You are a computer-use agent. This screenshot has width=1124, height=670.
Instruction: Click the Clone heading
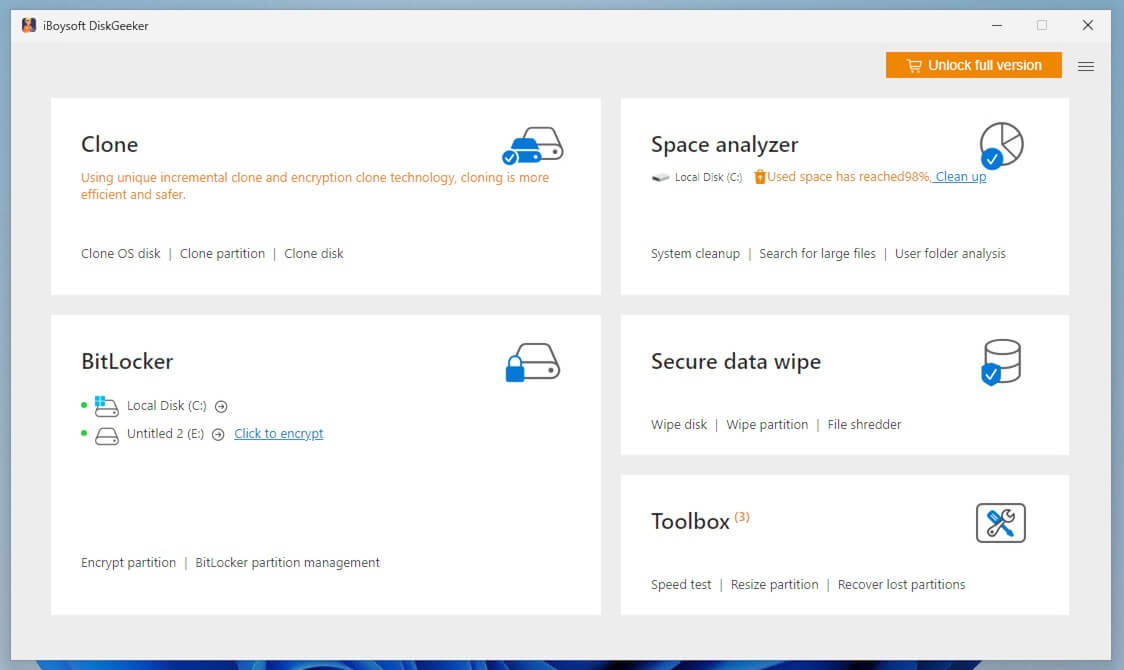tap(109, 145)
